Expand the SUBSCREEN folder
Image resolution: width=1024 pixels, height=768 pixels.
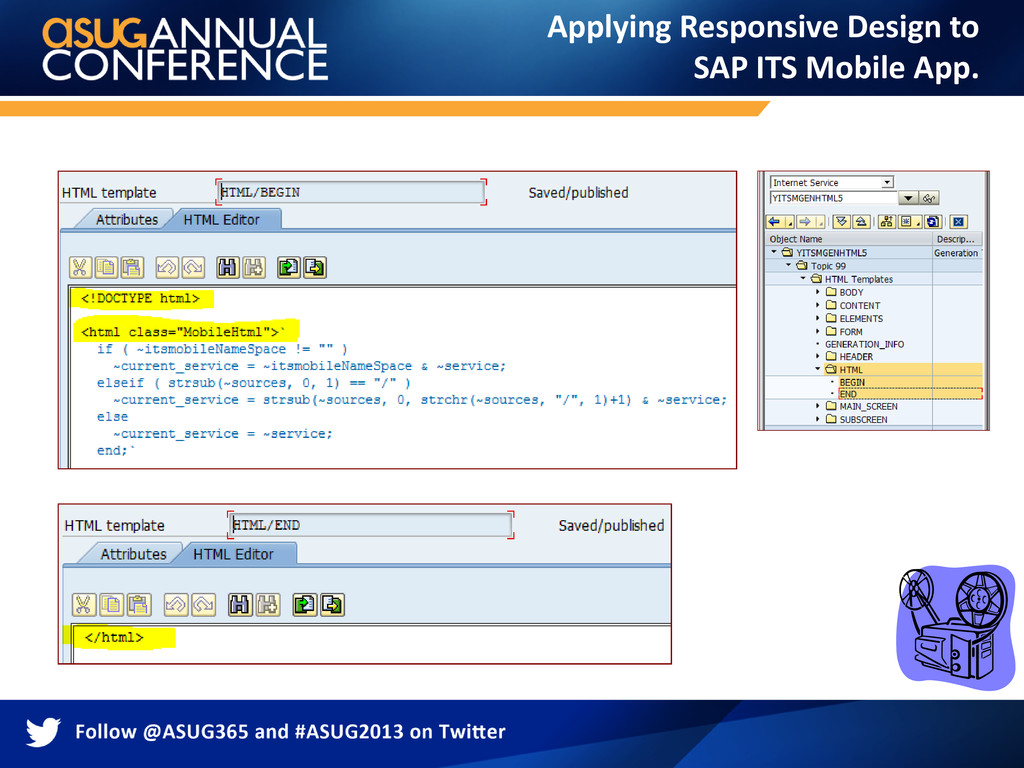click(x=818, y=419)
